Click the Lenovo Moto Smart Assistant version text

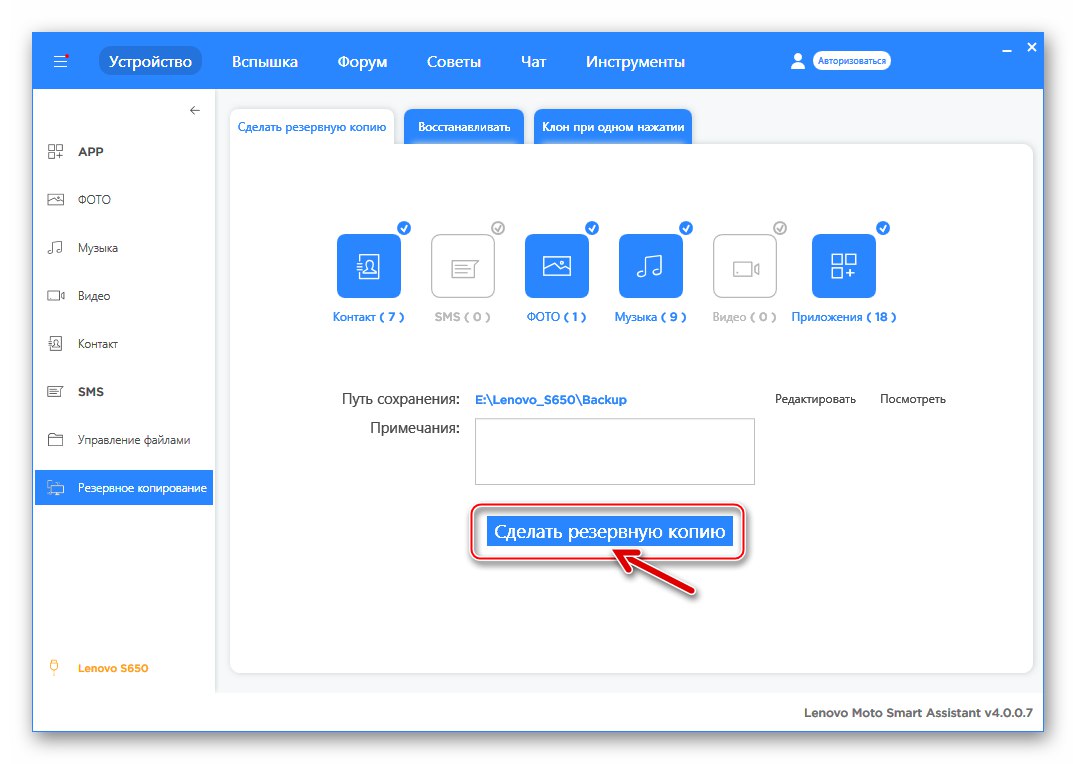(x=918, y=713)
